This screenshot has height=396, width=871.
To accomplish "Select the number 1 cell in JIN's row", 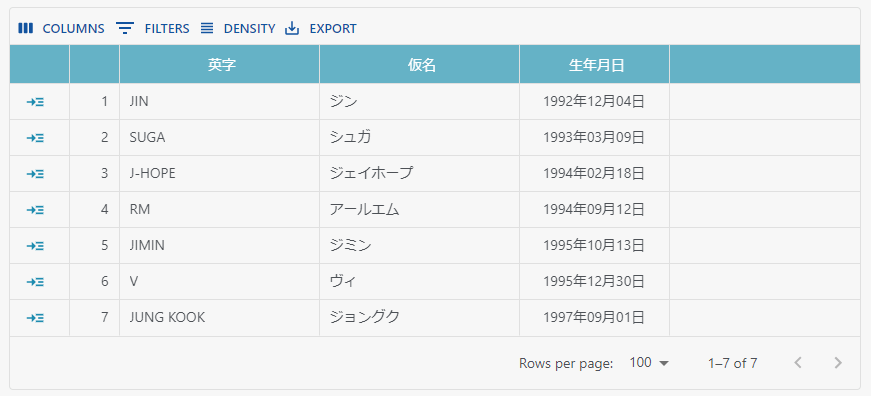I will point(94,102).
